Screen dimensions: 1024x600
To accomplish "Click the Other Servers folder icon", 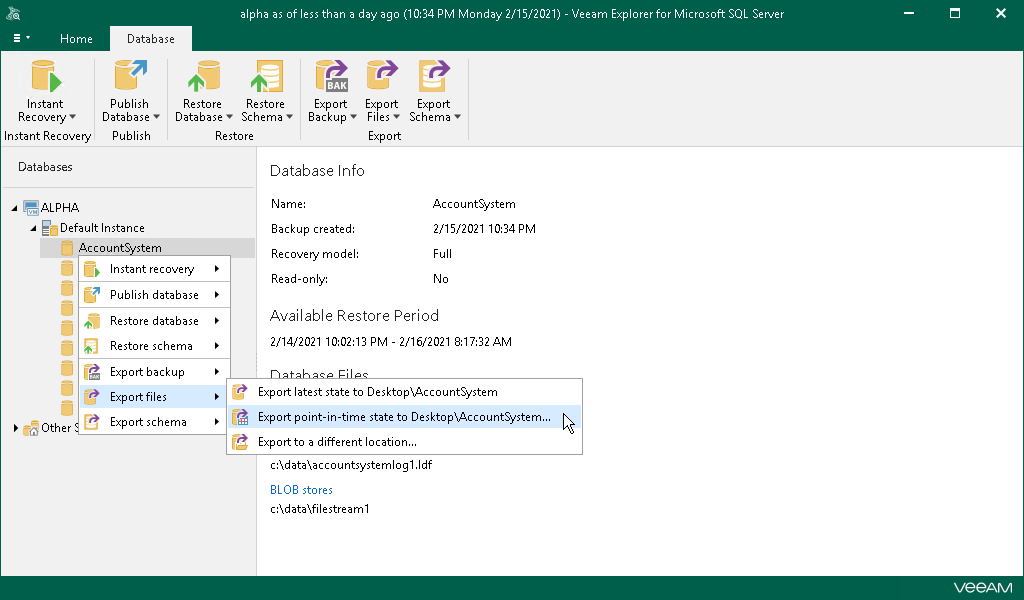I will coord(31,429).
